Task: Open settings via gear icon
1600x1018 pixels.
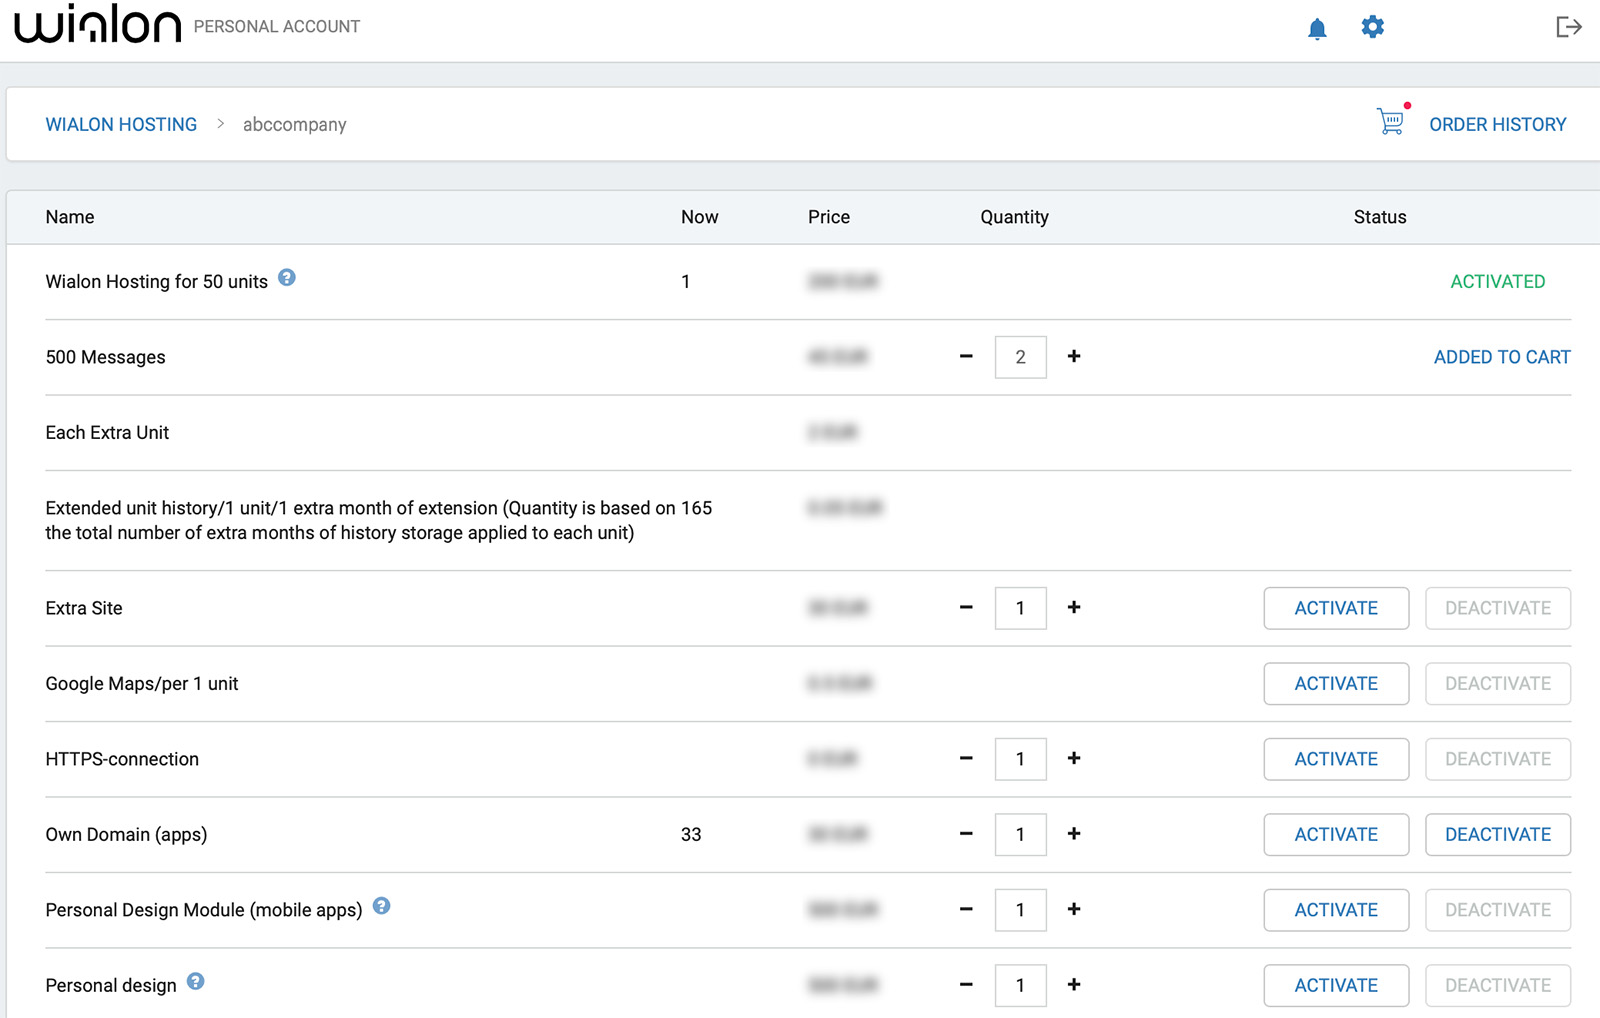Action: click(1372, 27)
